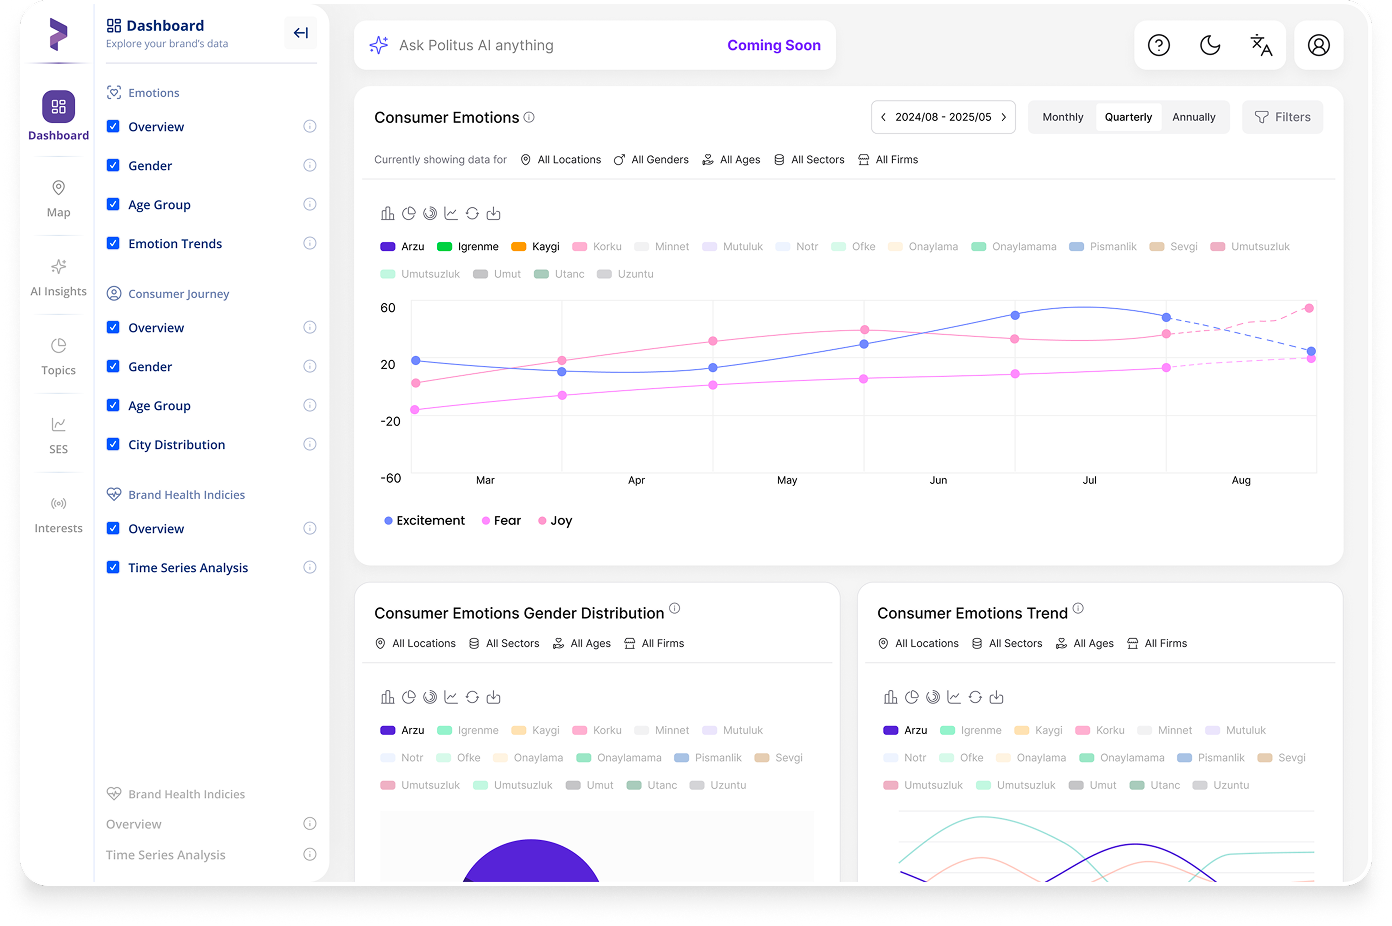
Task: Uncheck the Emotion Trends checkbox
Action: click(x=113, y=243)
